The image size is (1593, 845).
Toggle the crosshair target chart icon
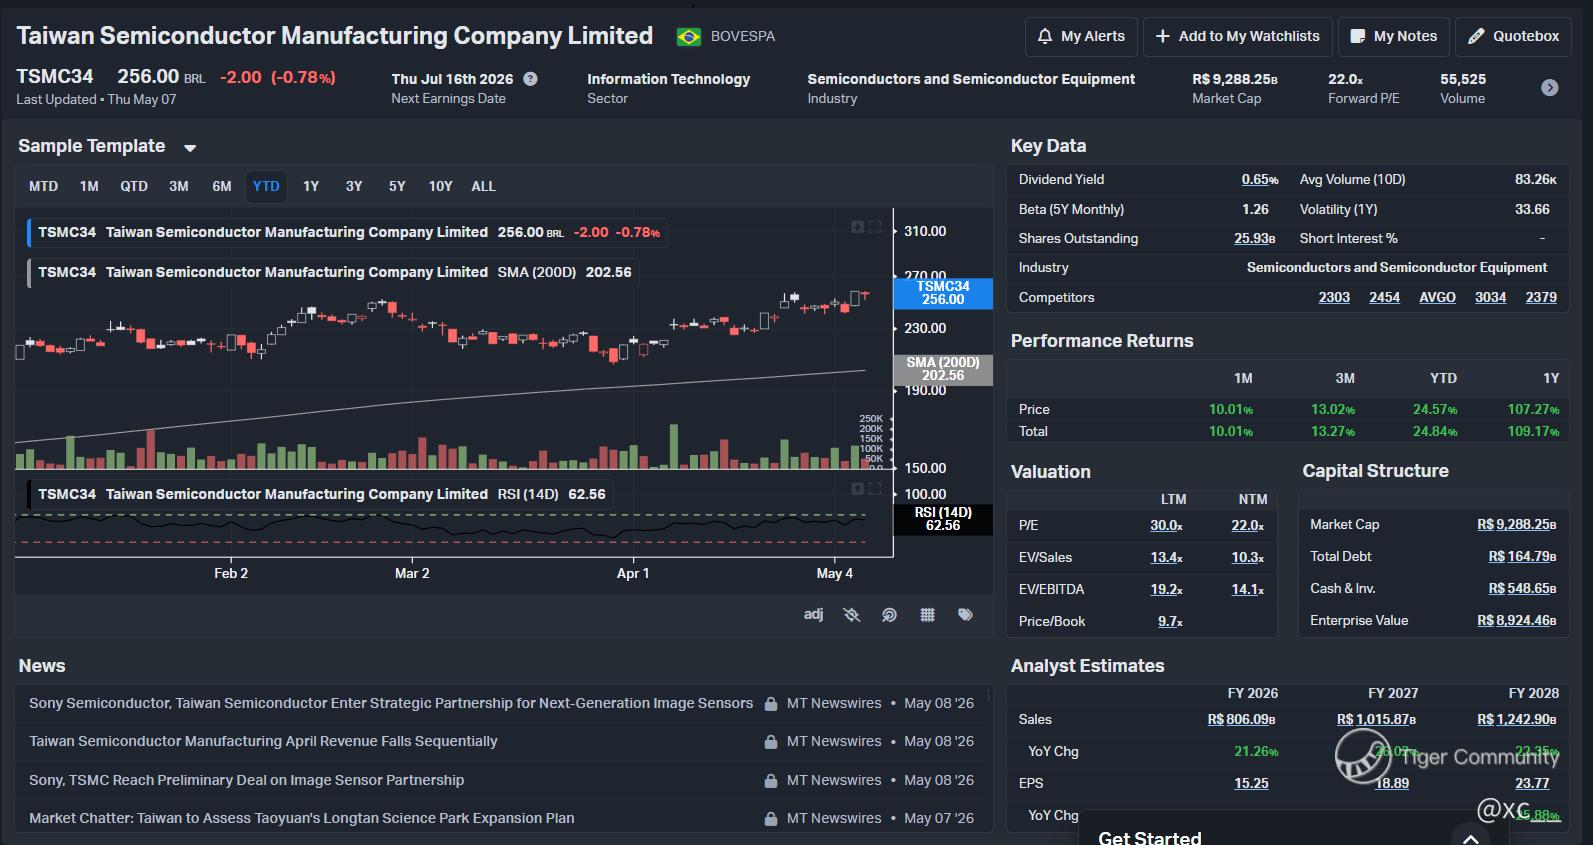tap(889, 615)
